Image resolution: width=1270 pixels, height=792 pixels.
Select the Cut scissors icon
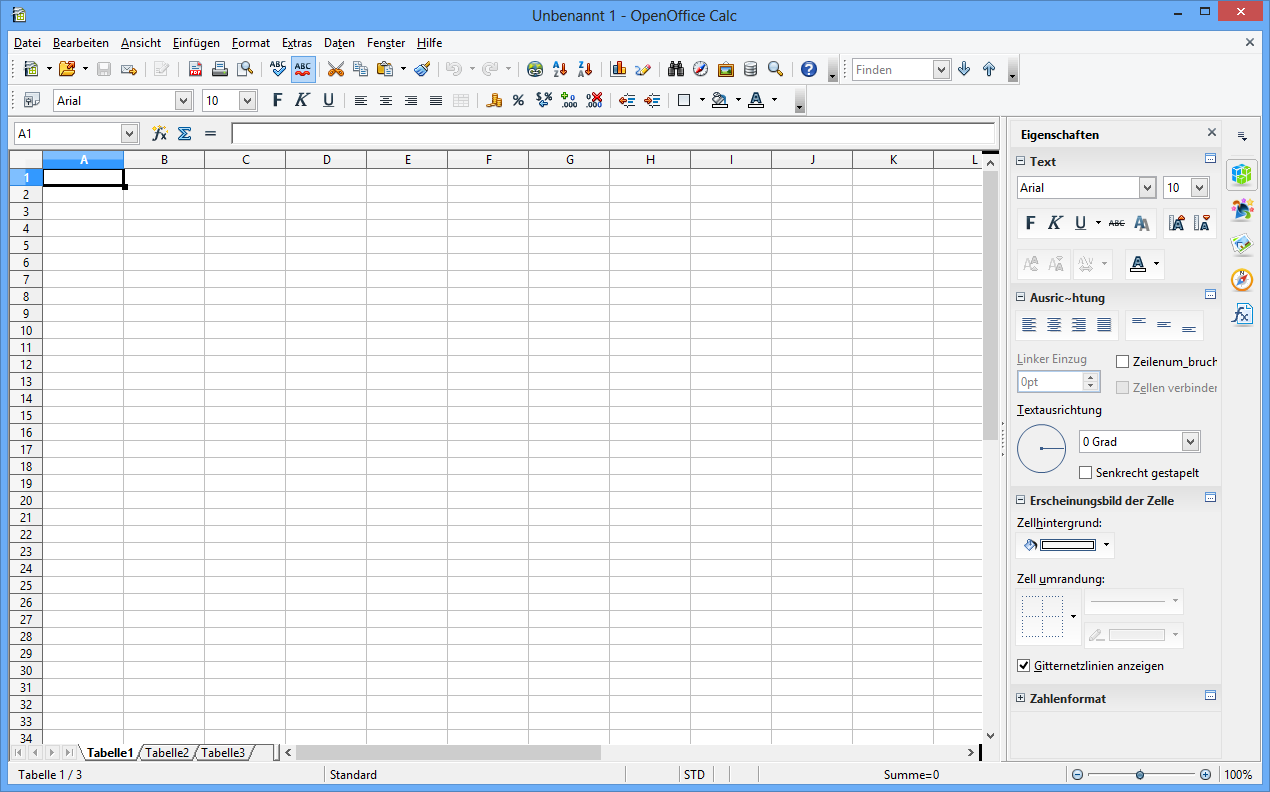coord(335,69)
